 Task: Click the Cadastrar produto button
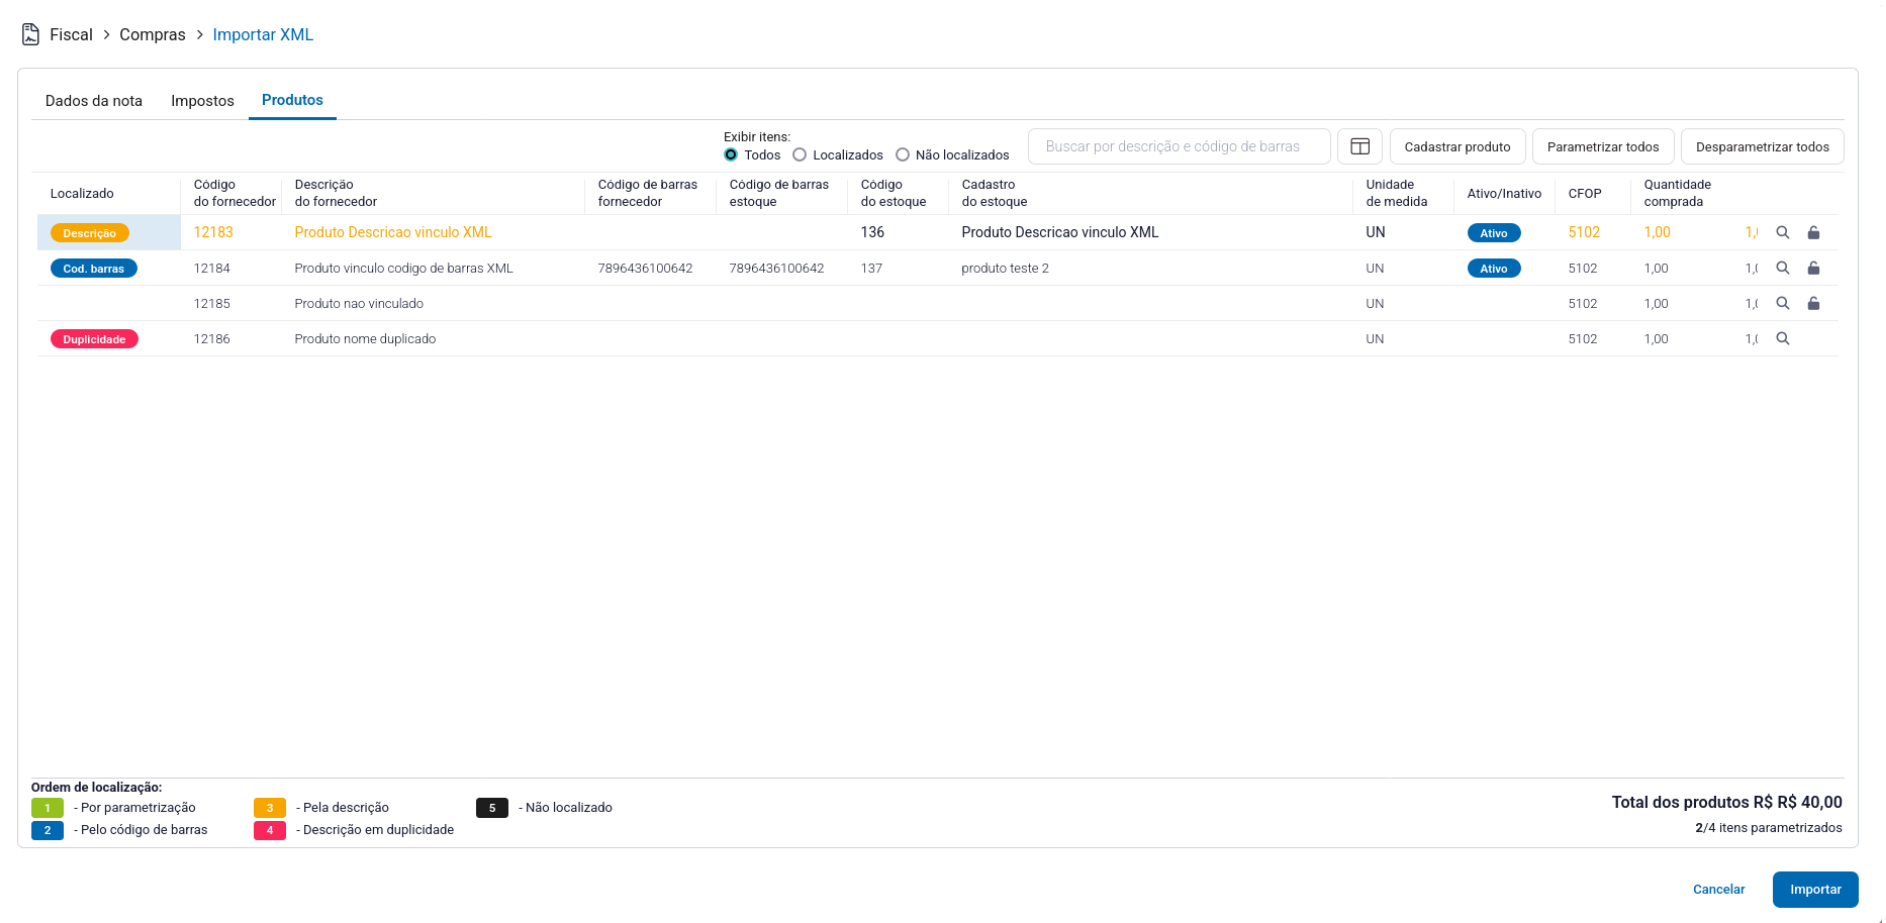[1456, 147]
